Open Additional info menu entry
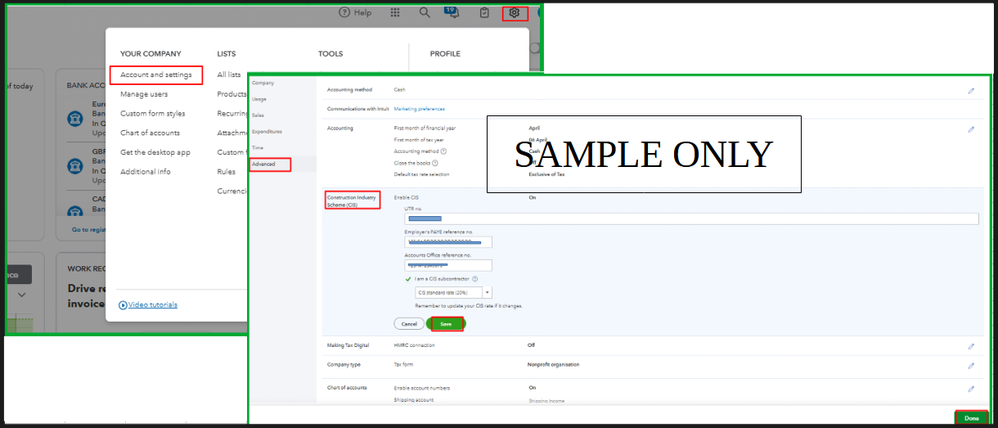 145,171
